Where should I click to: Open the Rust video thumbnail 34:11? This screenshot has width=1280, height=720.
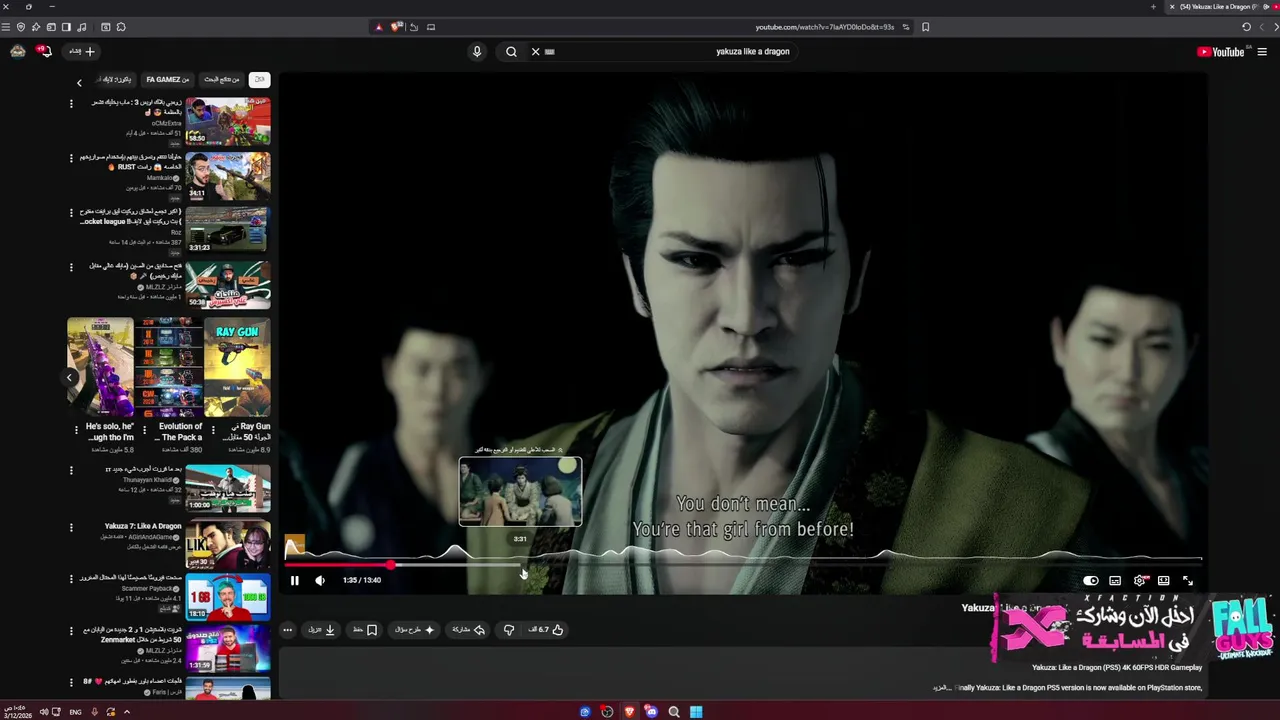click(x=228, y=176)
